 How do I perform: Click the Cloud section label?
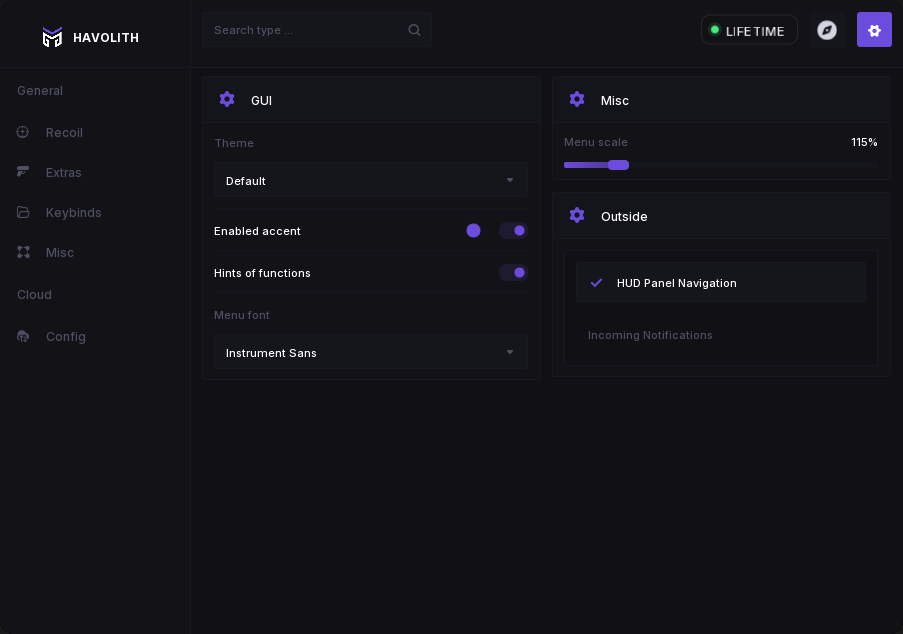tap(34, 294)
